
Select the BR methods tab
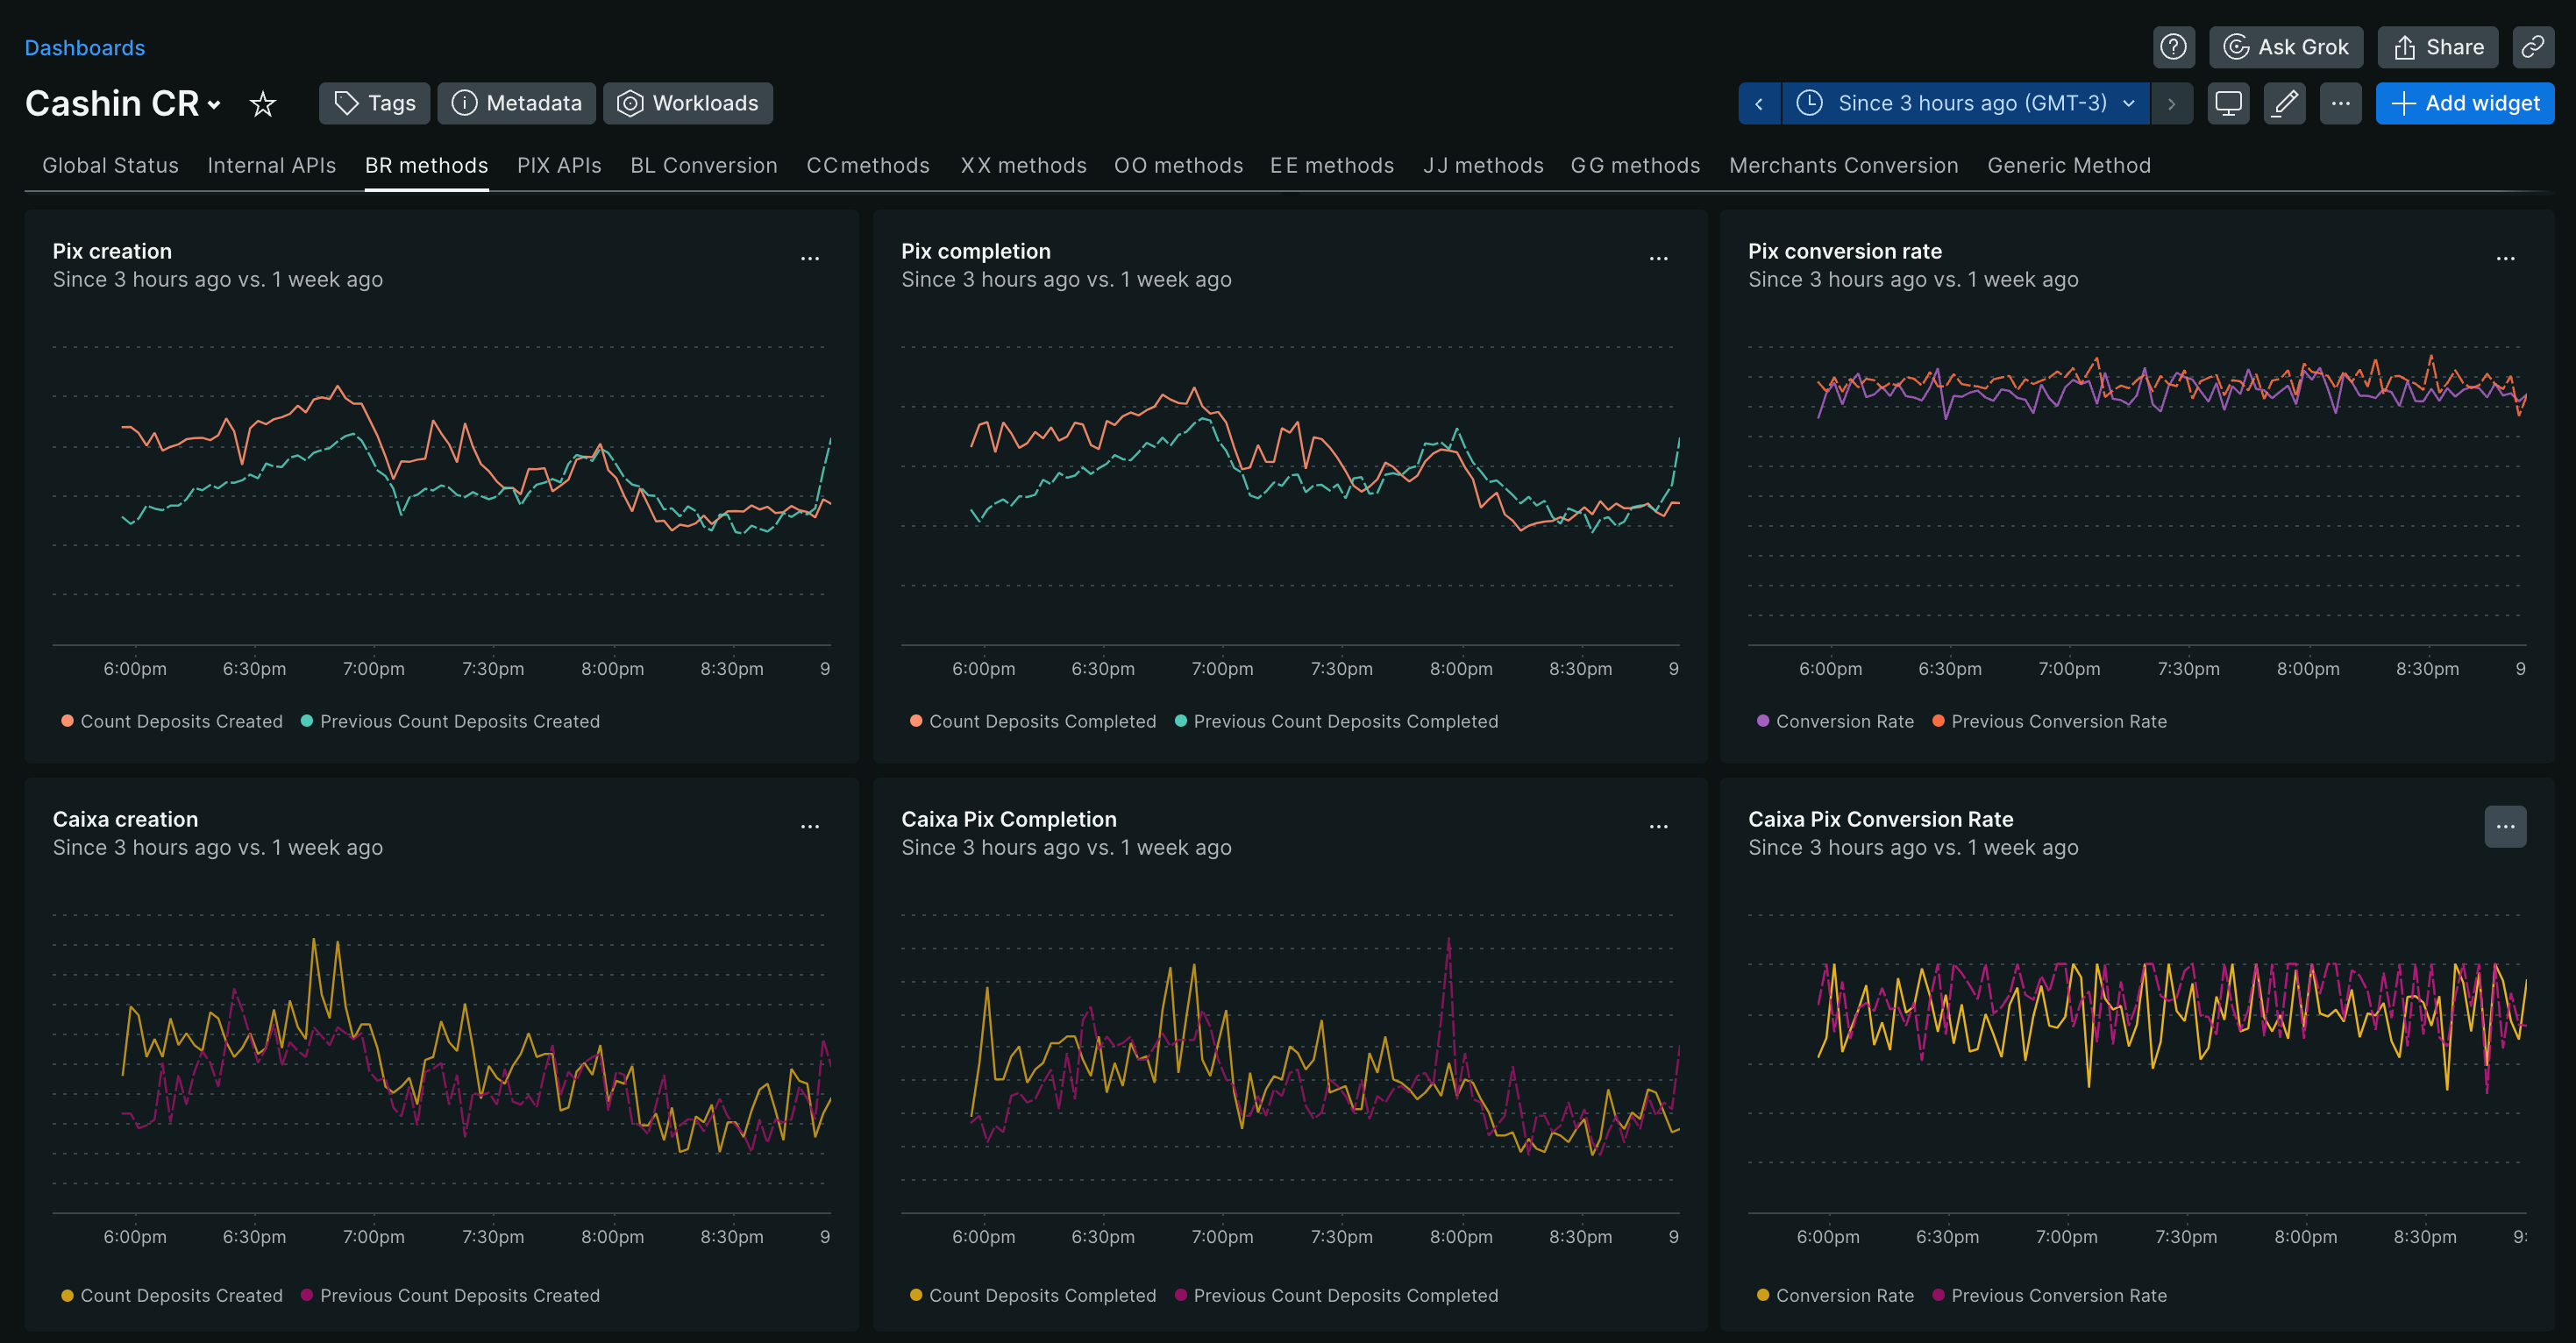click(x=426, y=166)
